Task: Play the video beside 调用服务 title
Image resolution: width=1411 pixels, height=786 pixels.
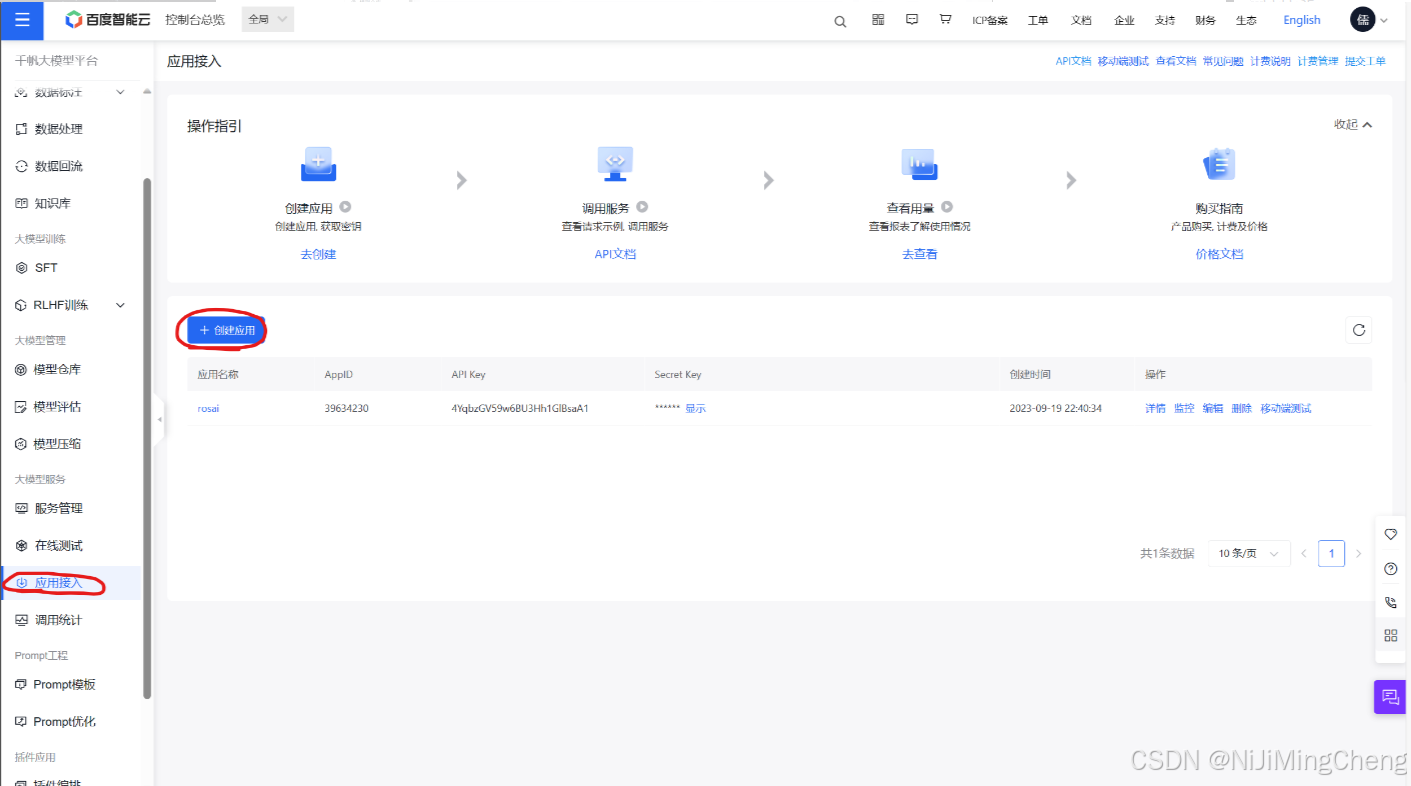Action: [x=642, y=207]
